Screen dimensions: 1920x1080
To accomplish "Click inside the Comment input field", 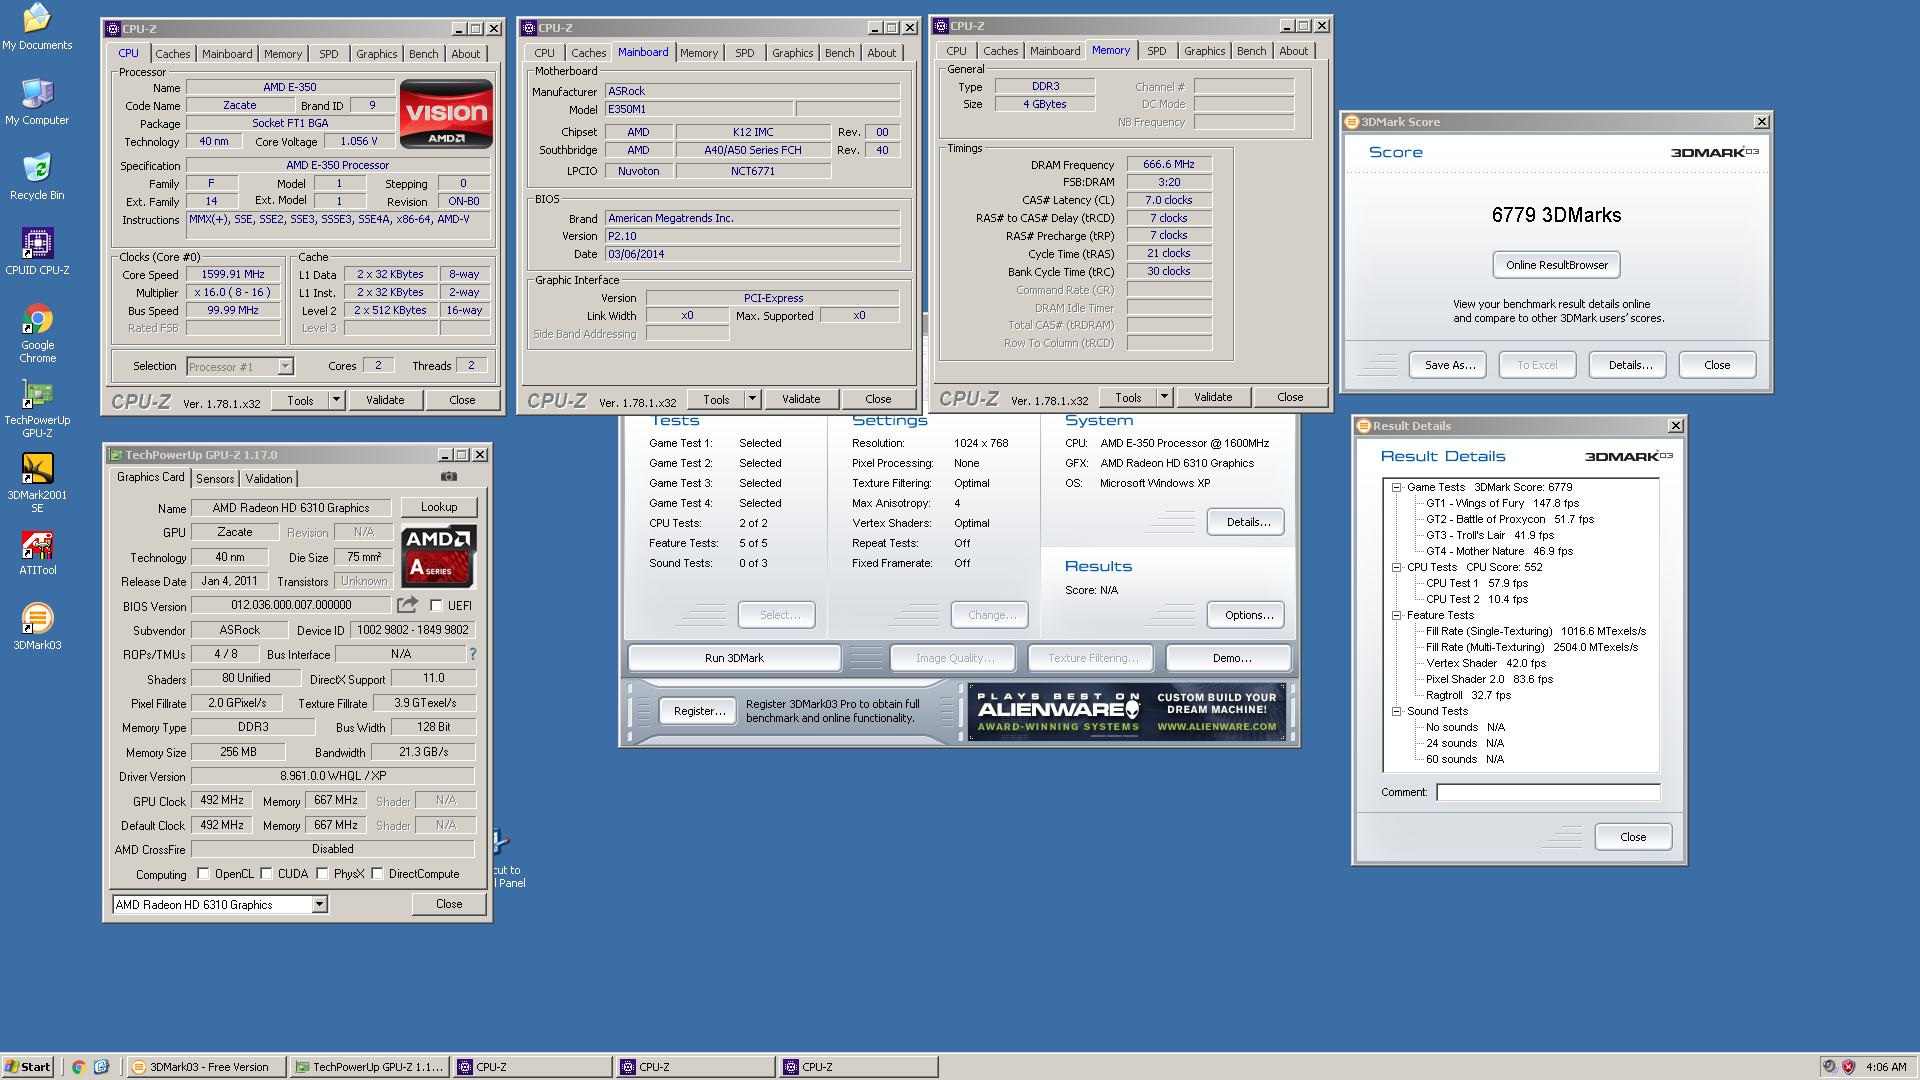I will [x=1548, y=792].
